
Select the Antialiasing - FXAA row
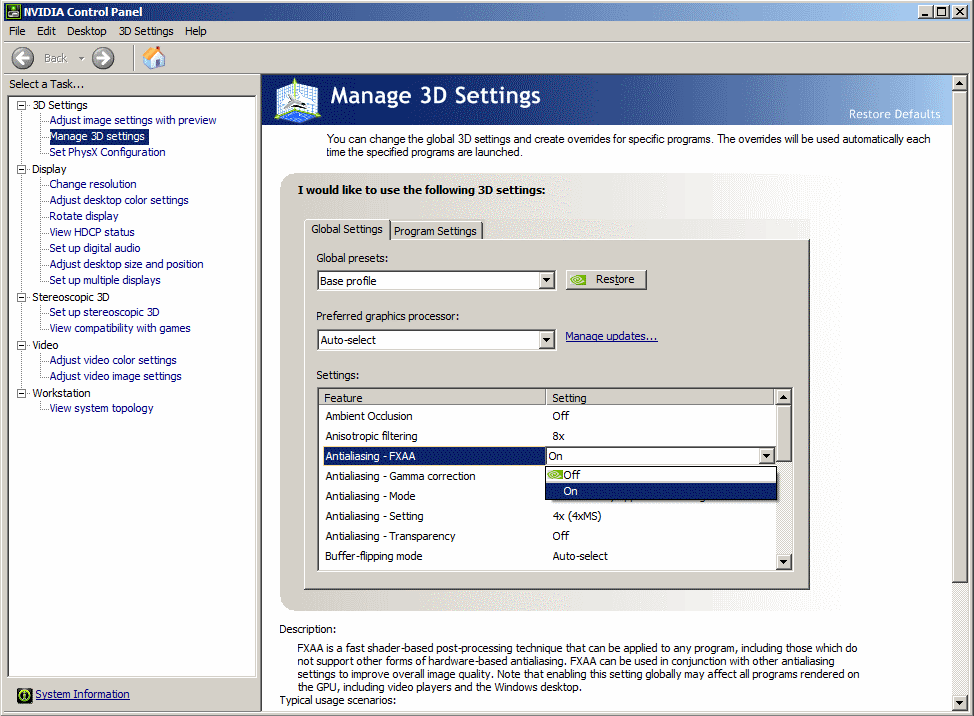coord(434,456)
